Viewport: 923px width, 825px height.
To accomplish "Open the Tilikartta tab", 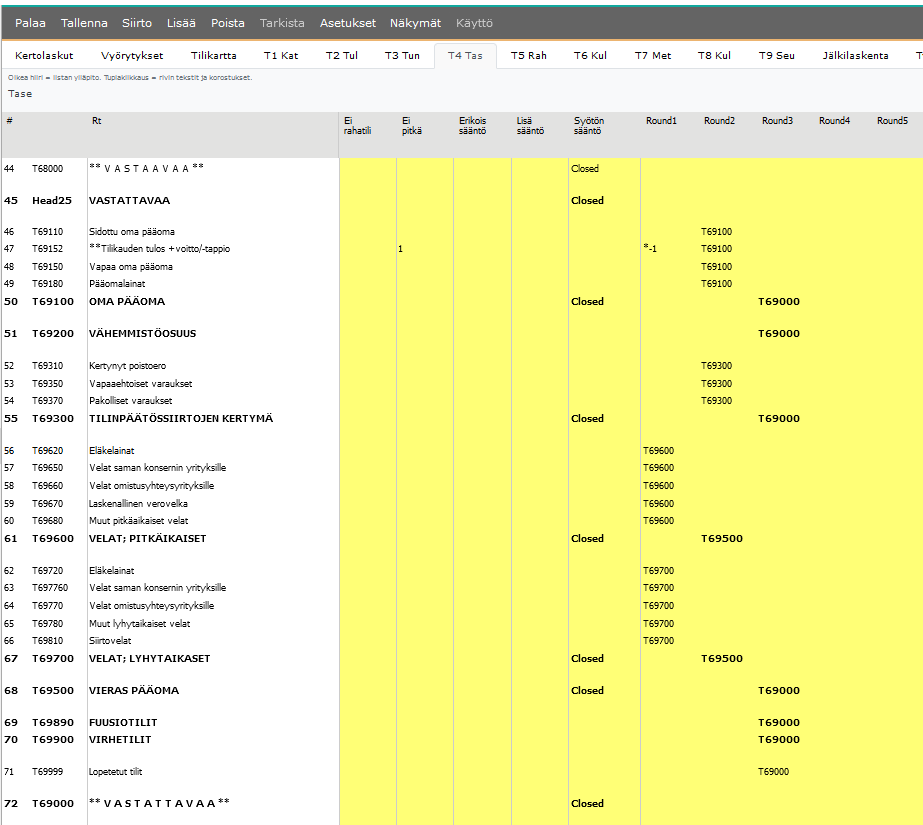I will point(213,56).
